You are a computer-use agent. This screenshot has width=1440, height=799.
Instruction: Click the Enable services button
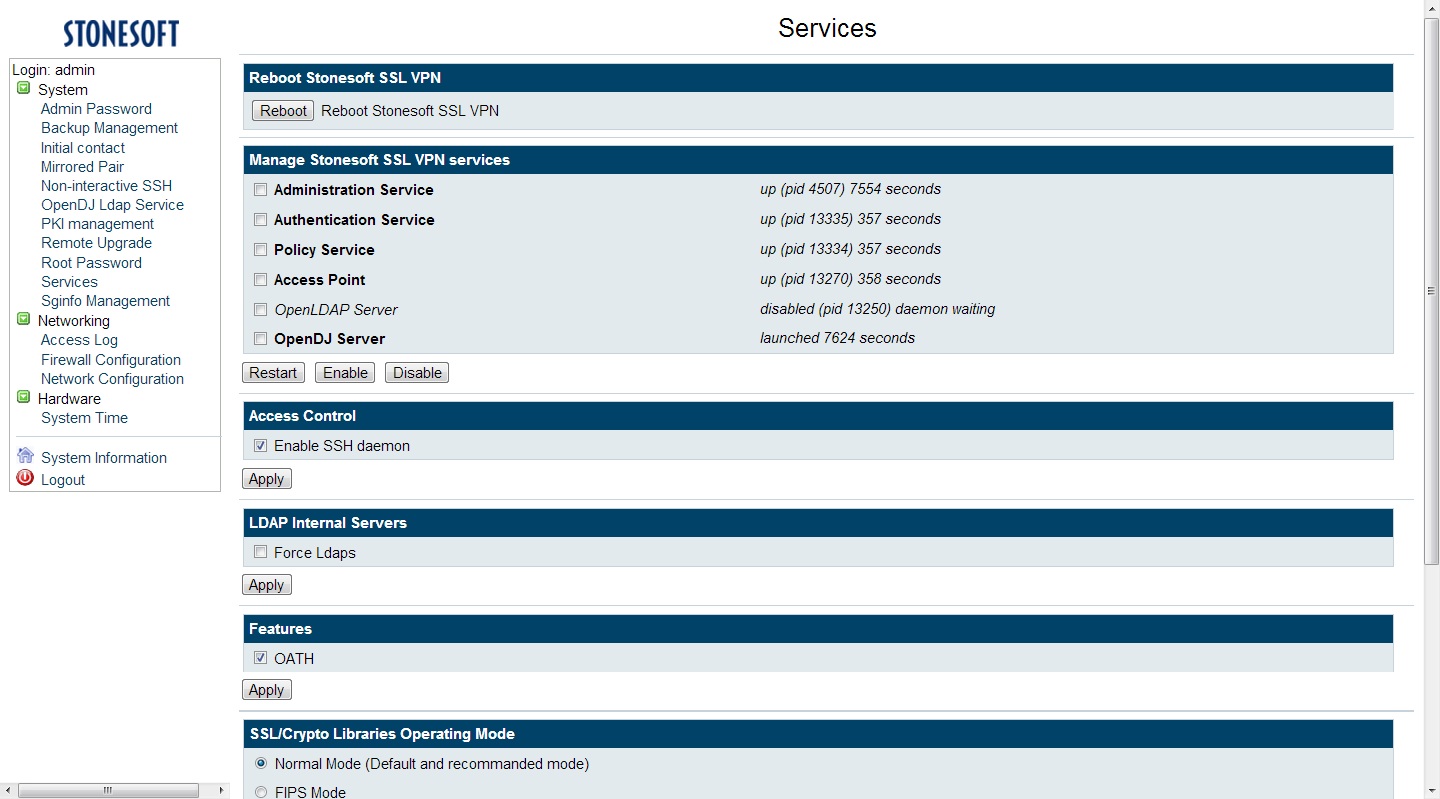point(345,373)
